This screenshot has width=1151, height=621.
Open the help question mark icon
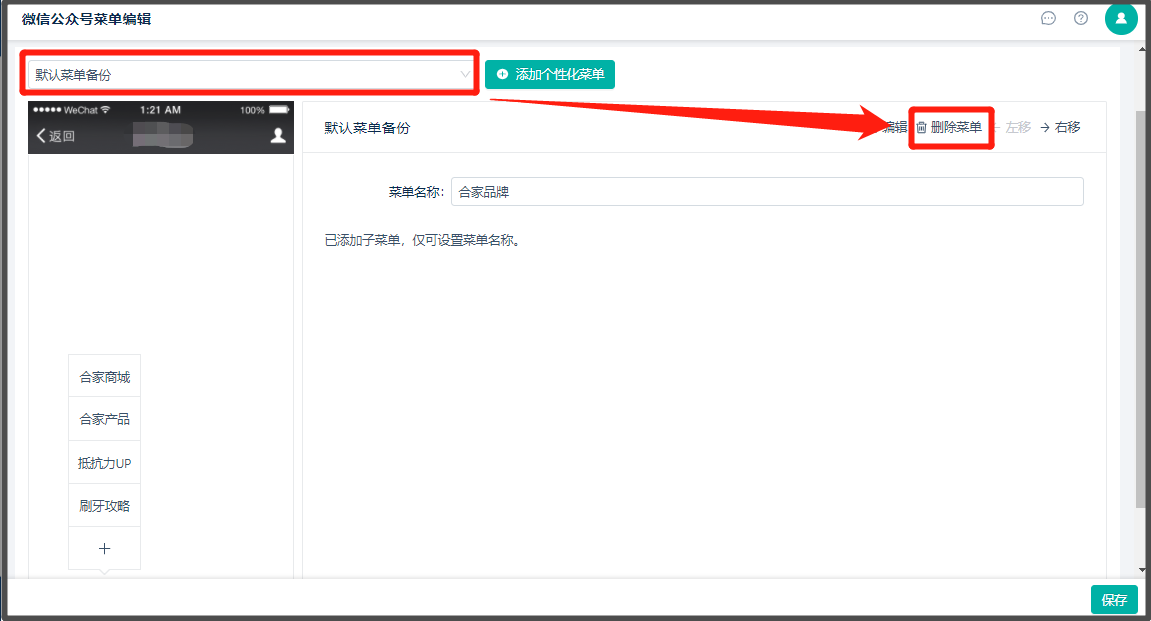[x=1081, y=18]
